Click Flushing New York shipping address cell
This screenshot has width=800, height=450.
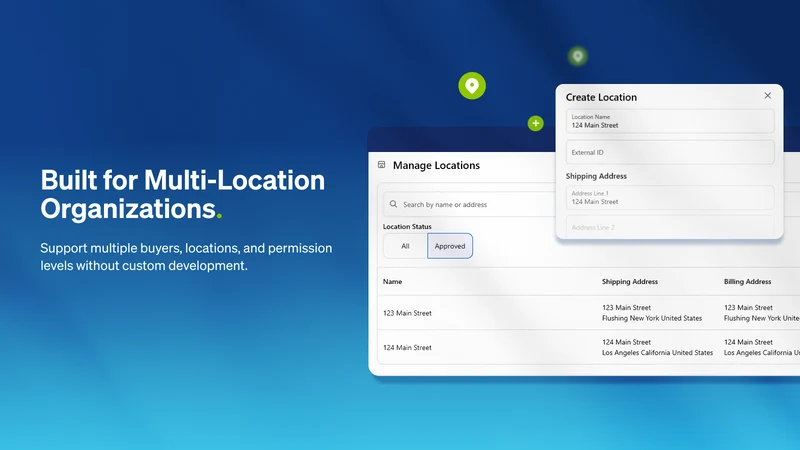[x=652, y=313]
